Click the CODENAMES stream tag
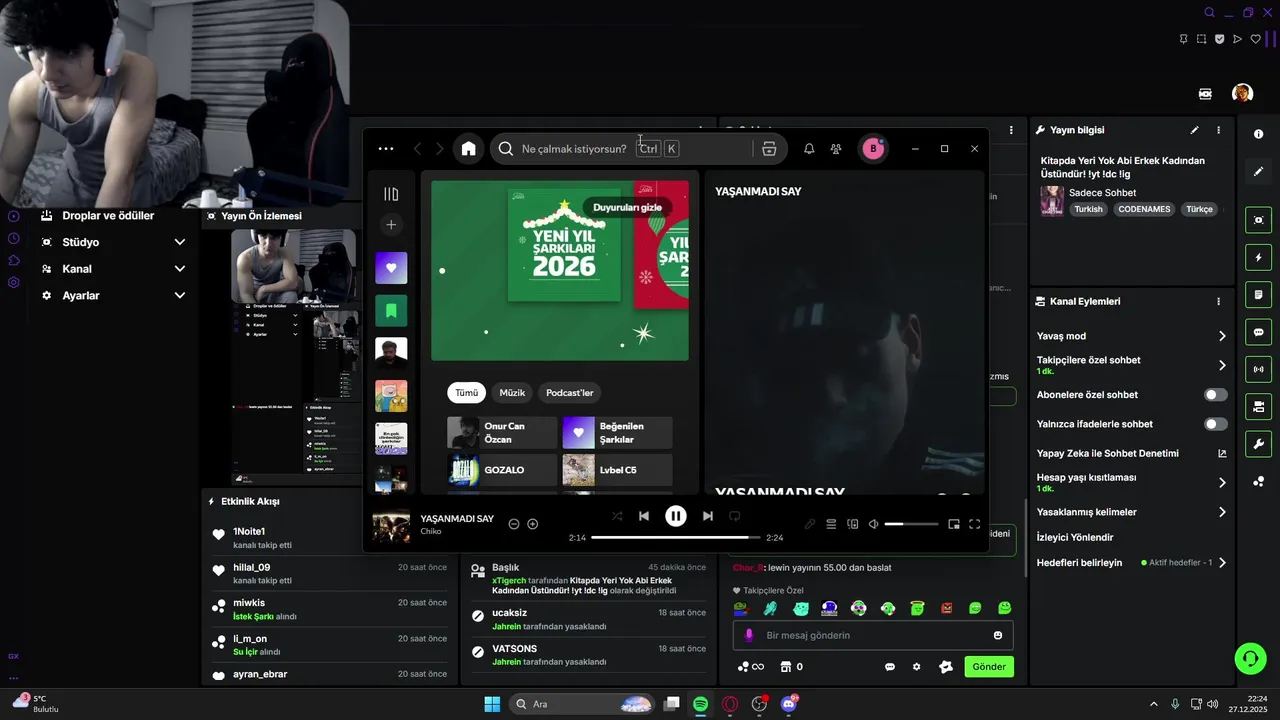 pyautogui.click(x=1144, y=210)
